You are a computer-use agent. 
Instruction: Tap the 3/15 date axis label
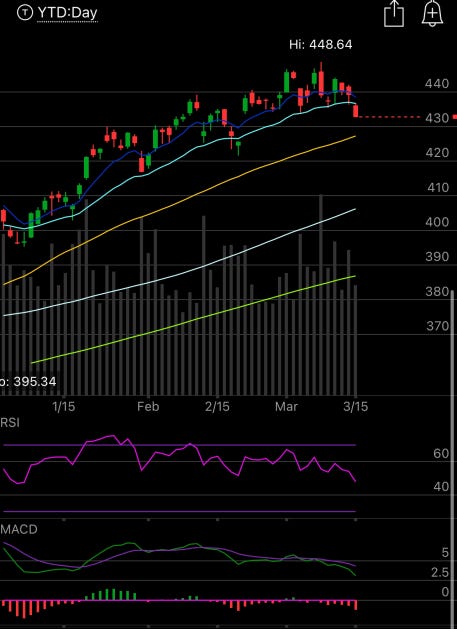point(355,407)
